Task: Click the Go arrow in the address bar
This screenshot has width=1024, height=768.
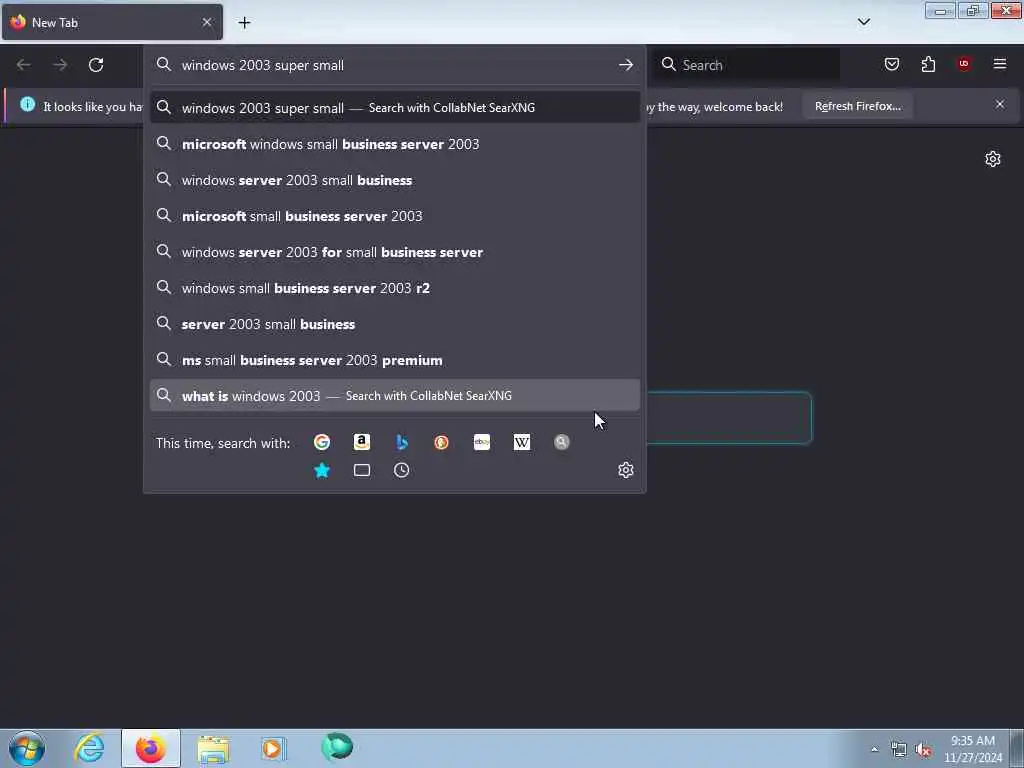Action: [626, 65]
